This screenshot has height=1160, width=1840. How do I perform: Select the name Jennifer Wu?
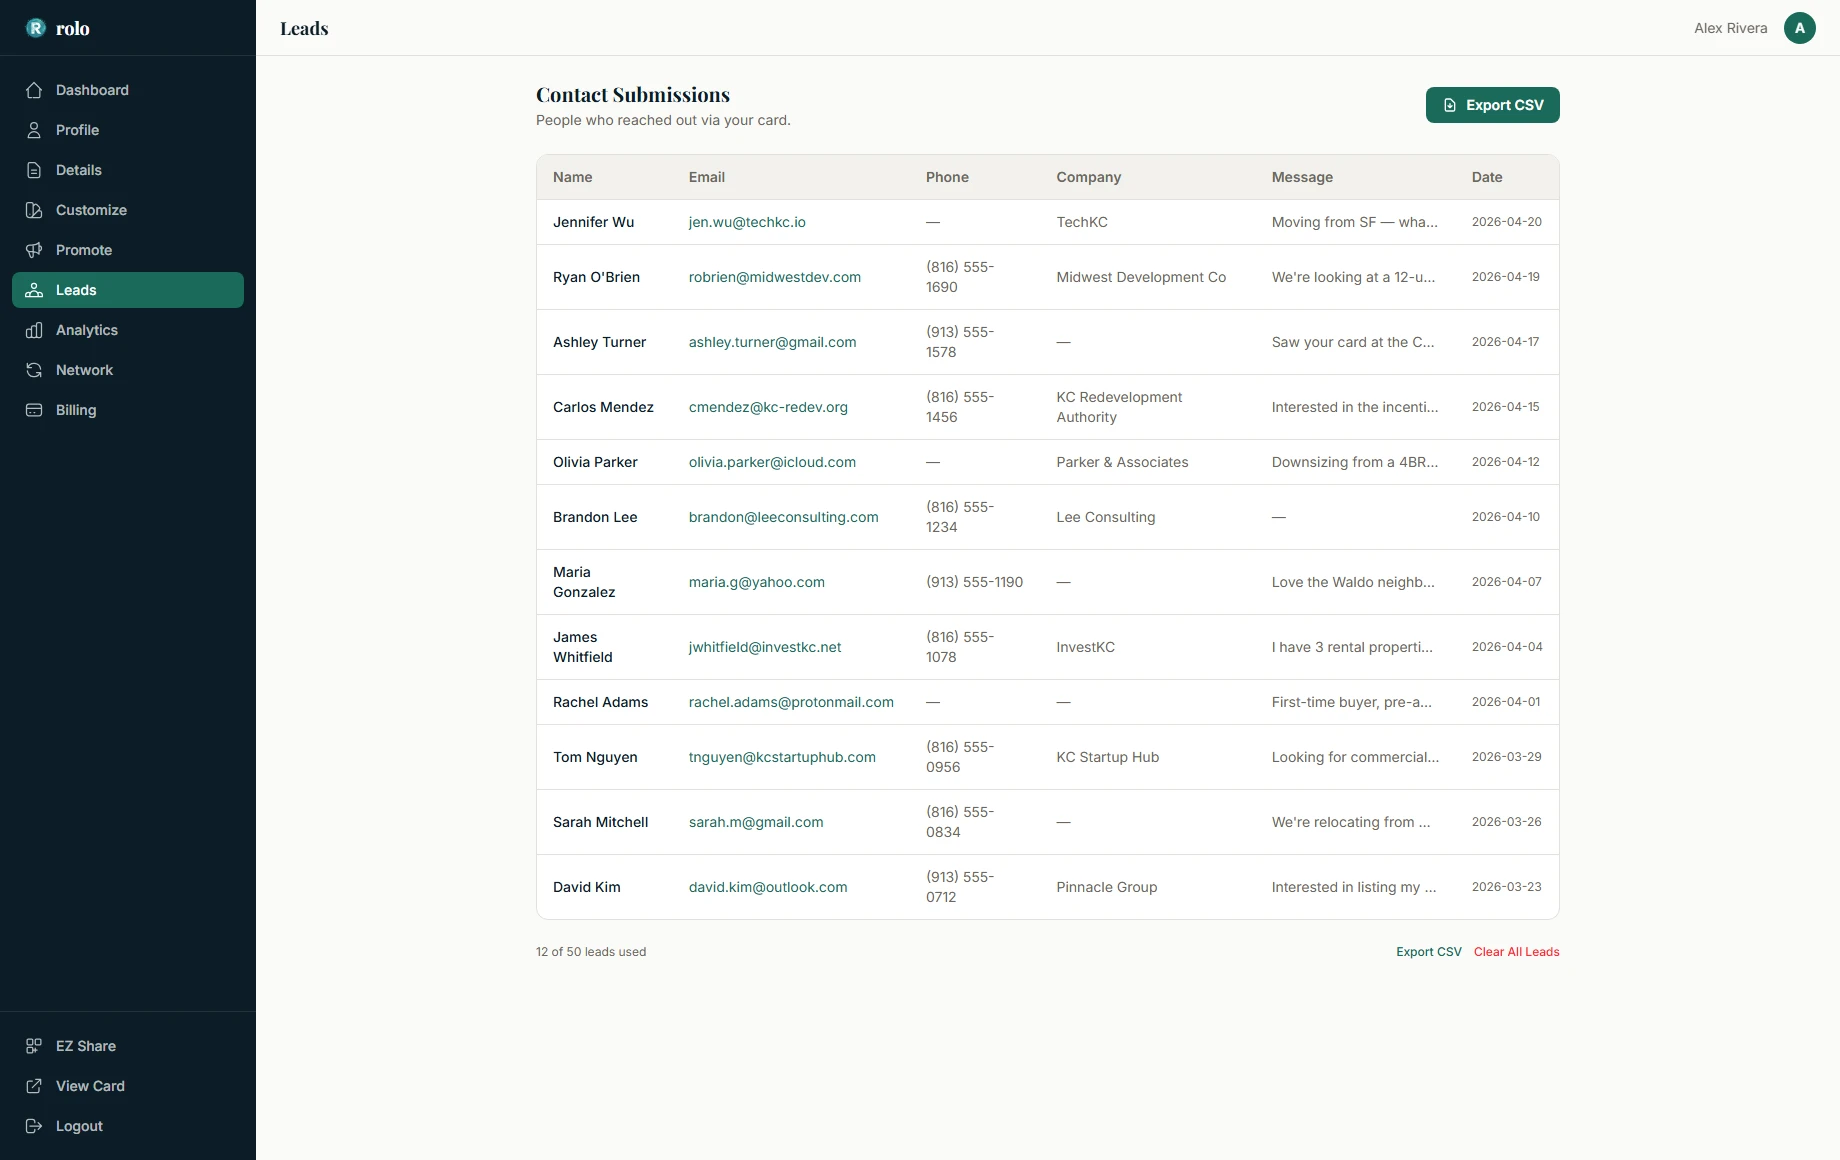(593, 222)
